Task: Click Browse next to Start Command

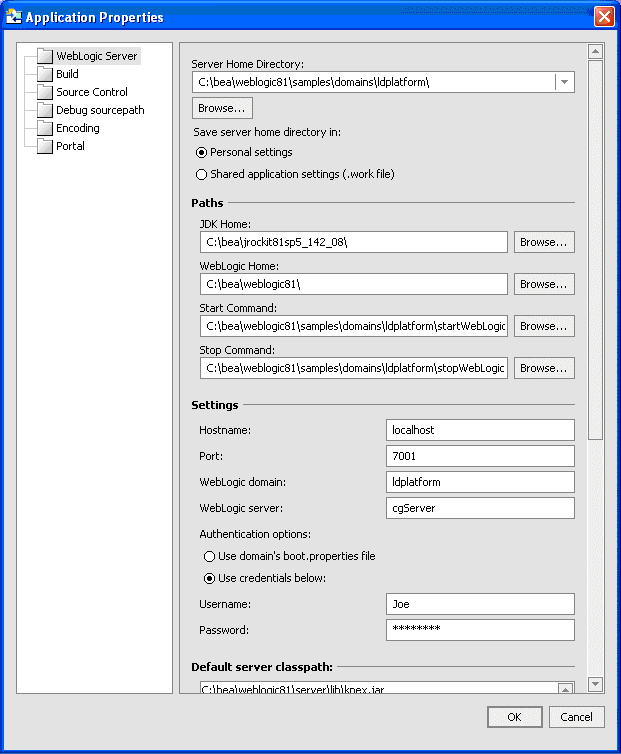Action: [x=544, y=326]
